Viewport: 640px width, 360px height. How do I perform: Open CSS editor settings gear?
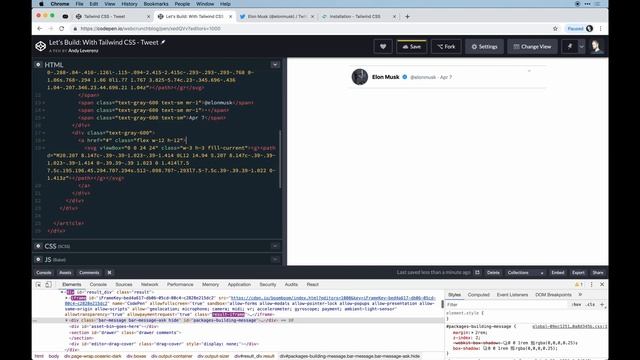(x=38, y=246)
